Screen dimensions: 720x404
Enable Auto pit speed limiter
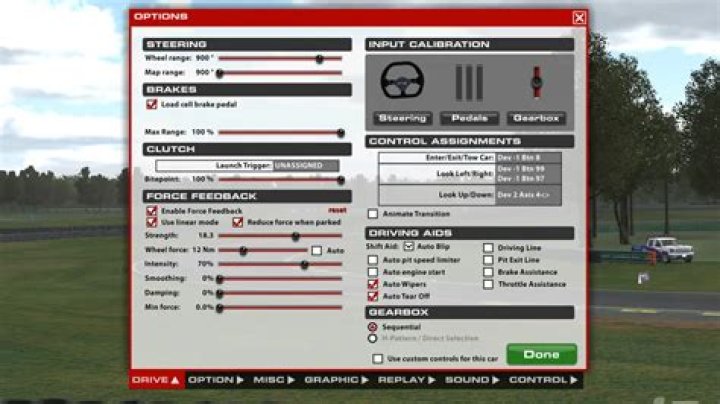[x=373, y=260]
